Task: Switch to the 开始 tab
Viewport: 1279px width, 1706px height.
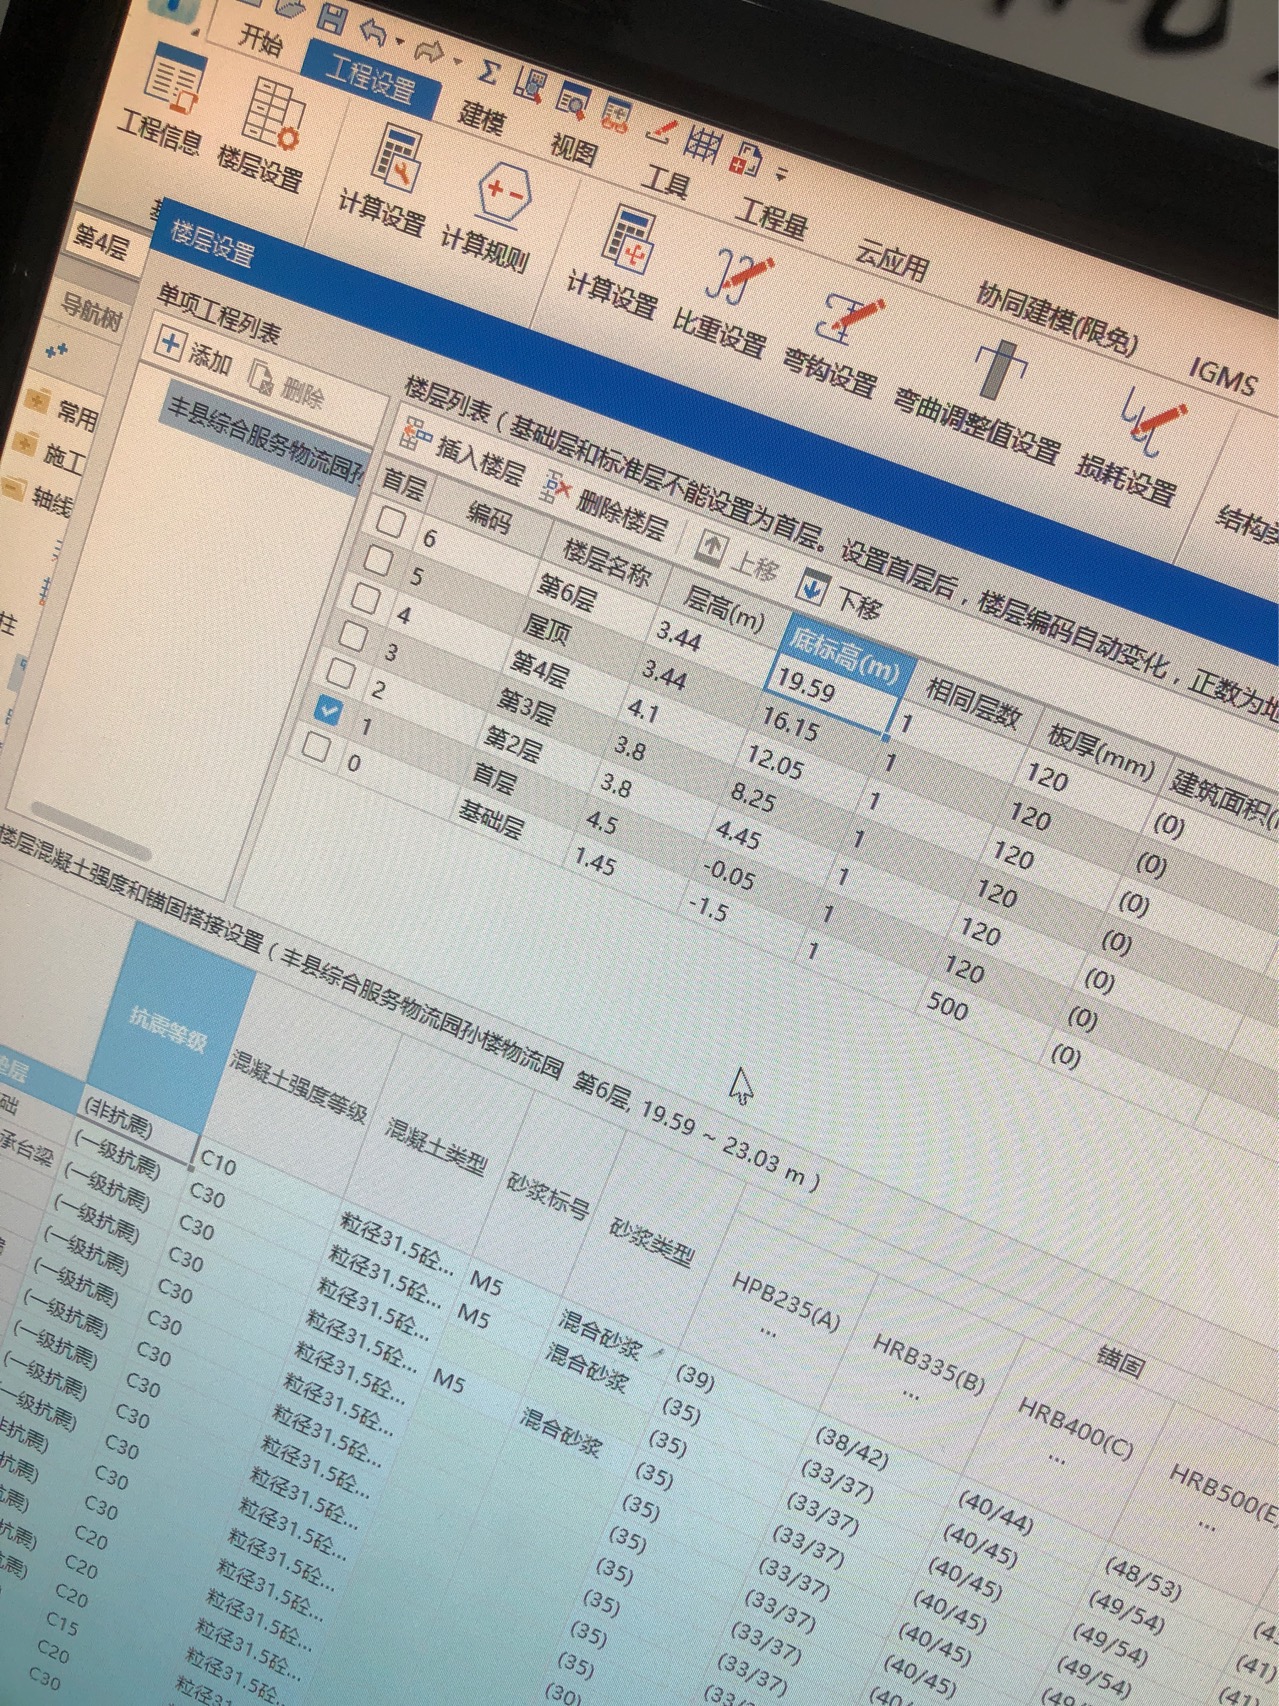Action: 261,39
